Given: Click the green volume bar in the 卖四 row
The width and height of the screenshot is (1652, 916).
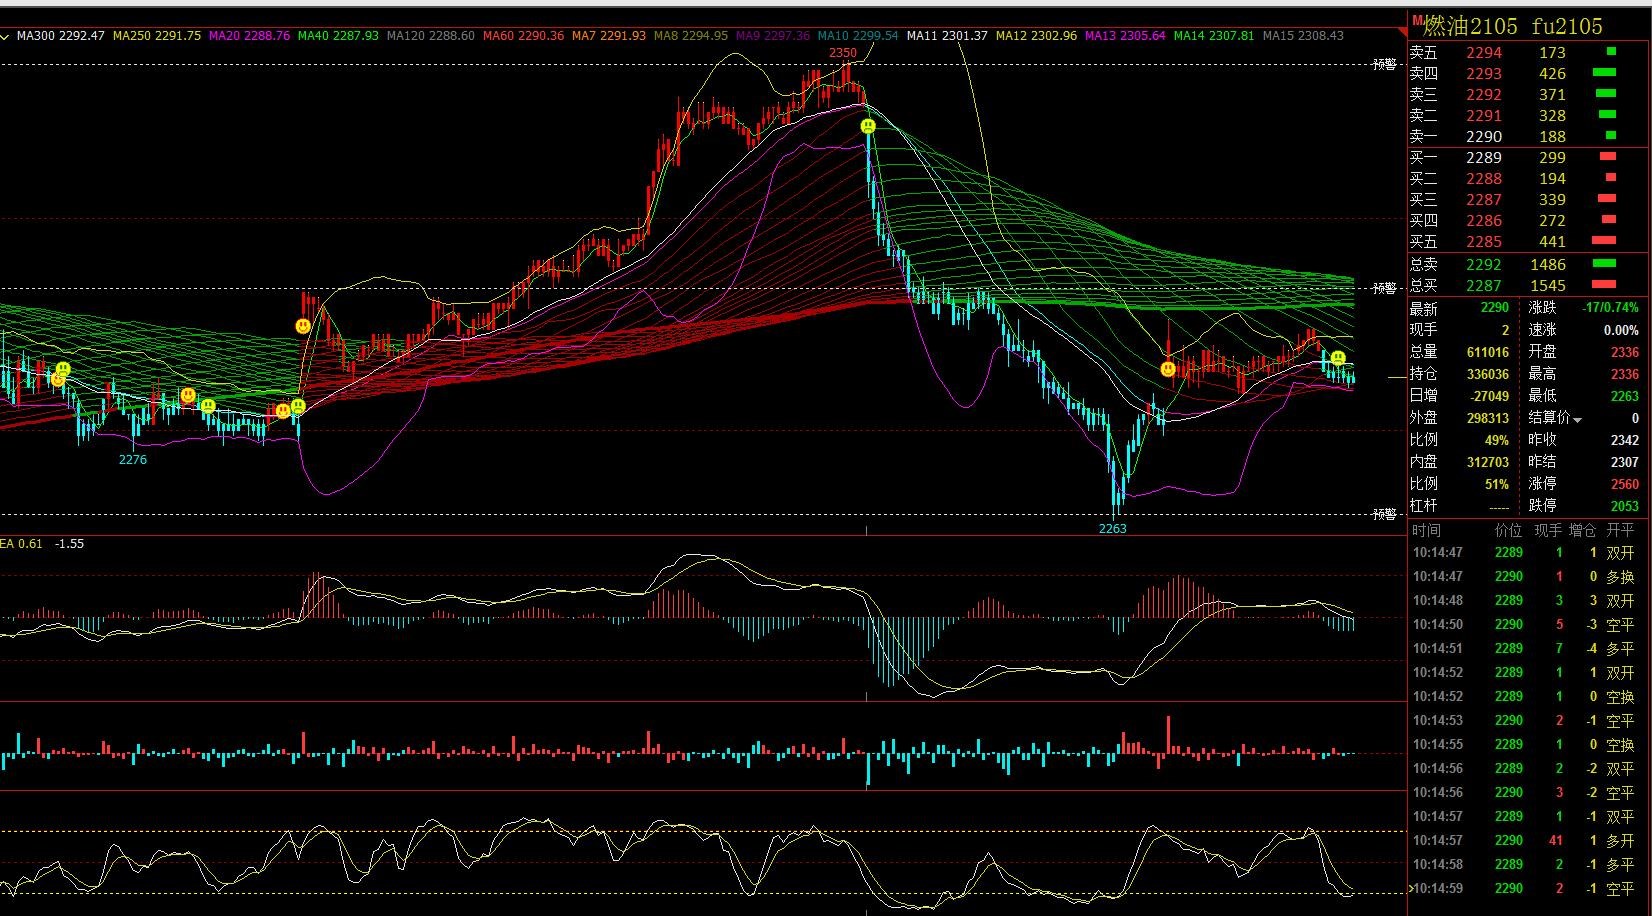Looking at the screenshot, I should (x=1604, y=73).
